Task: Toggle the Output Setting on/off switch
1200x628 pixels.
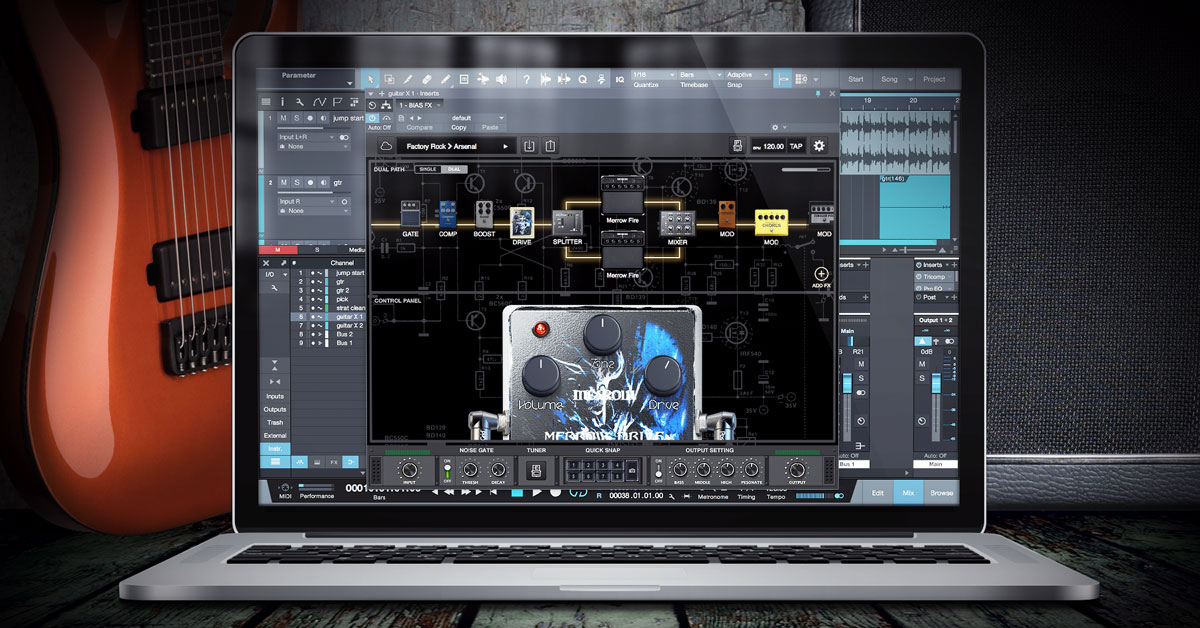Action: (x=659, y=470)
